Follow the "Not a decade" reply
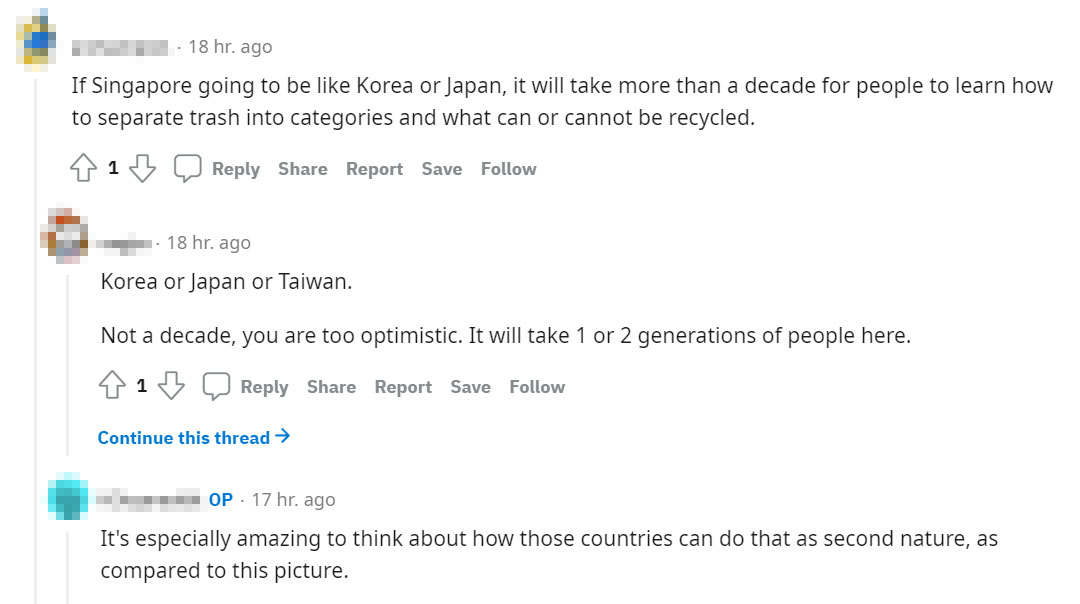 tap(537, 387)
